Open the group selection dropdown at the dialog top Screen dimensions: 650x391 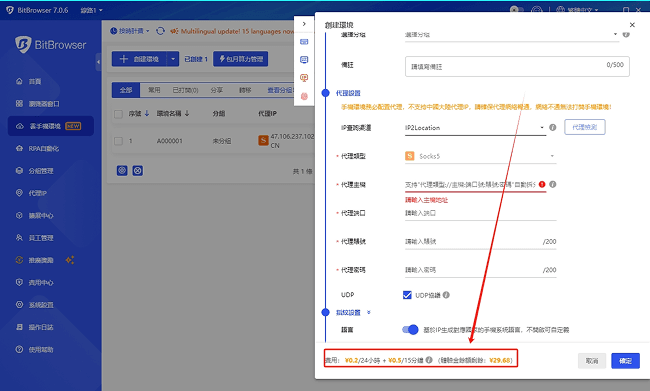(x=512, y=35)
